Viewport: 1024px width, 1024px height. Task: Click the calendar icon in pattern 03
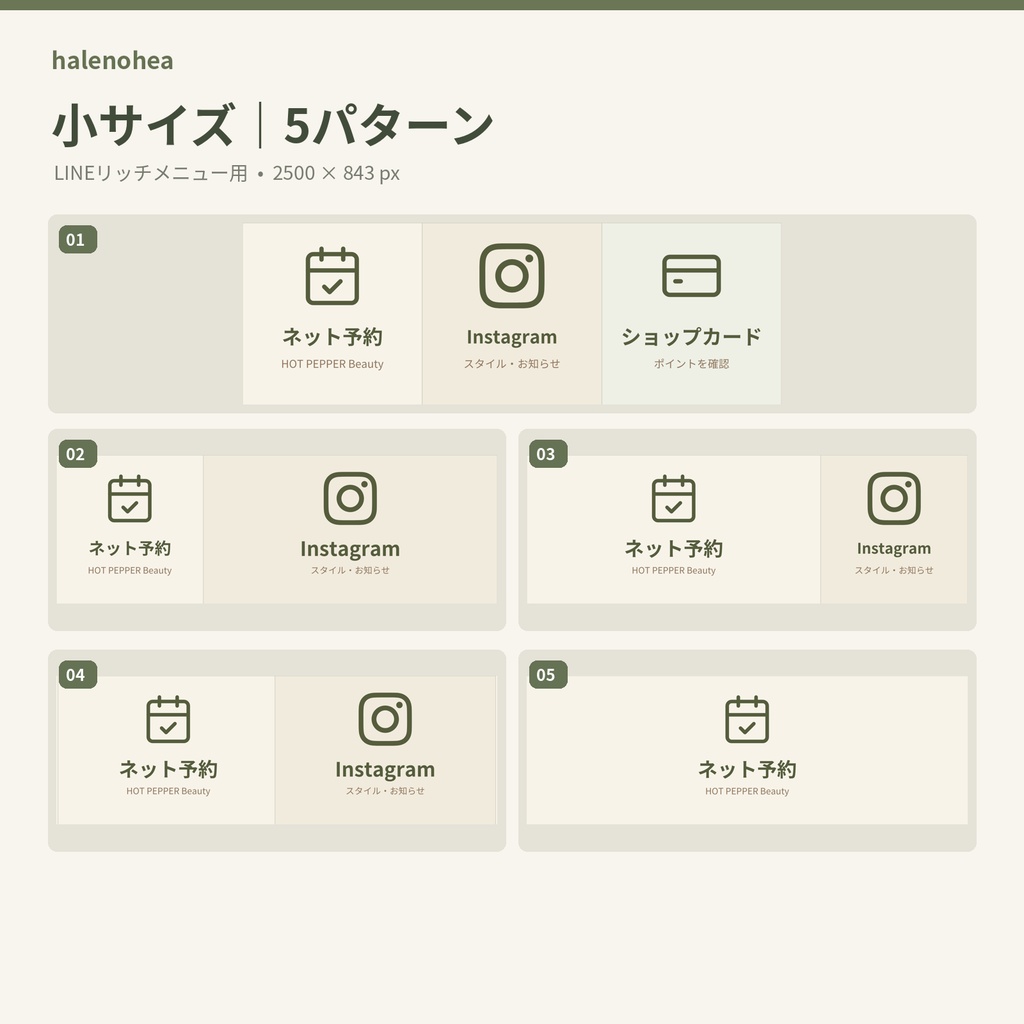(673, 498)
